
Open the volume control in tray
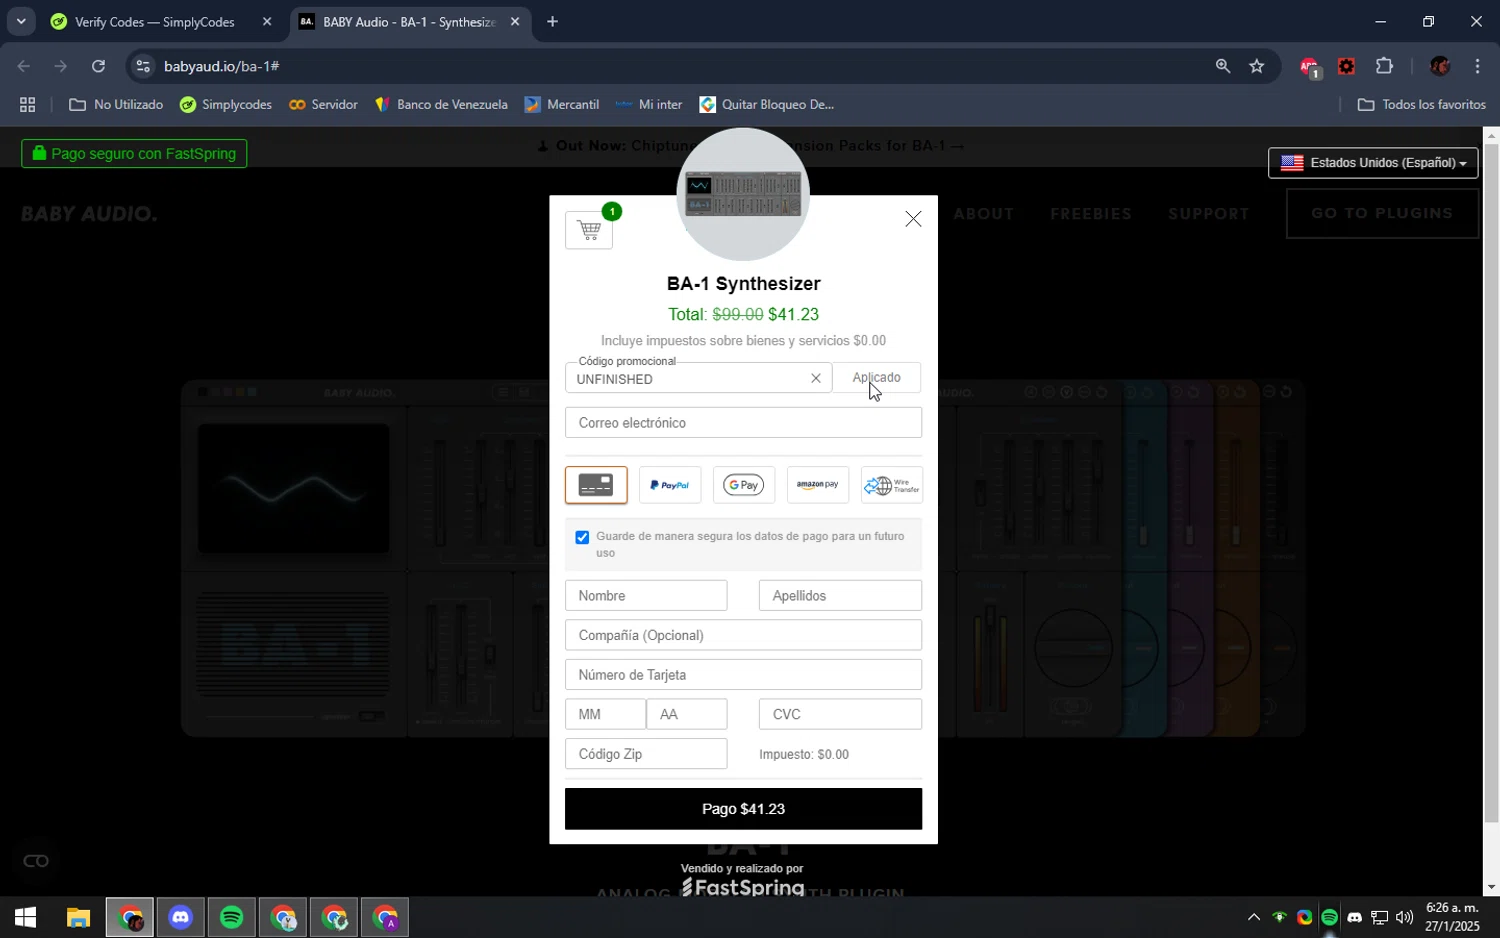(x=1404, y=917)
